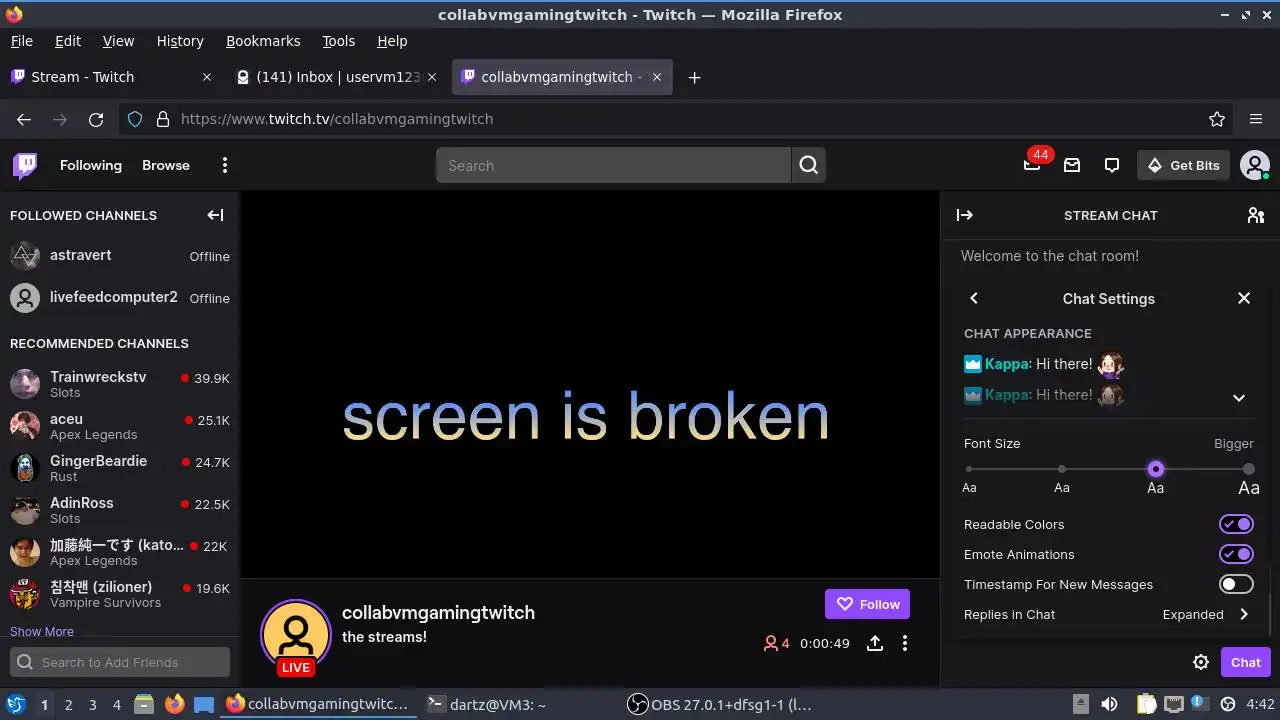This screenshot has height=720, width=1280.
Task: Collapse the stream chat panel arrow
Action: click(x=965, y=215)
